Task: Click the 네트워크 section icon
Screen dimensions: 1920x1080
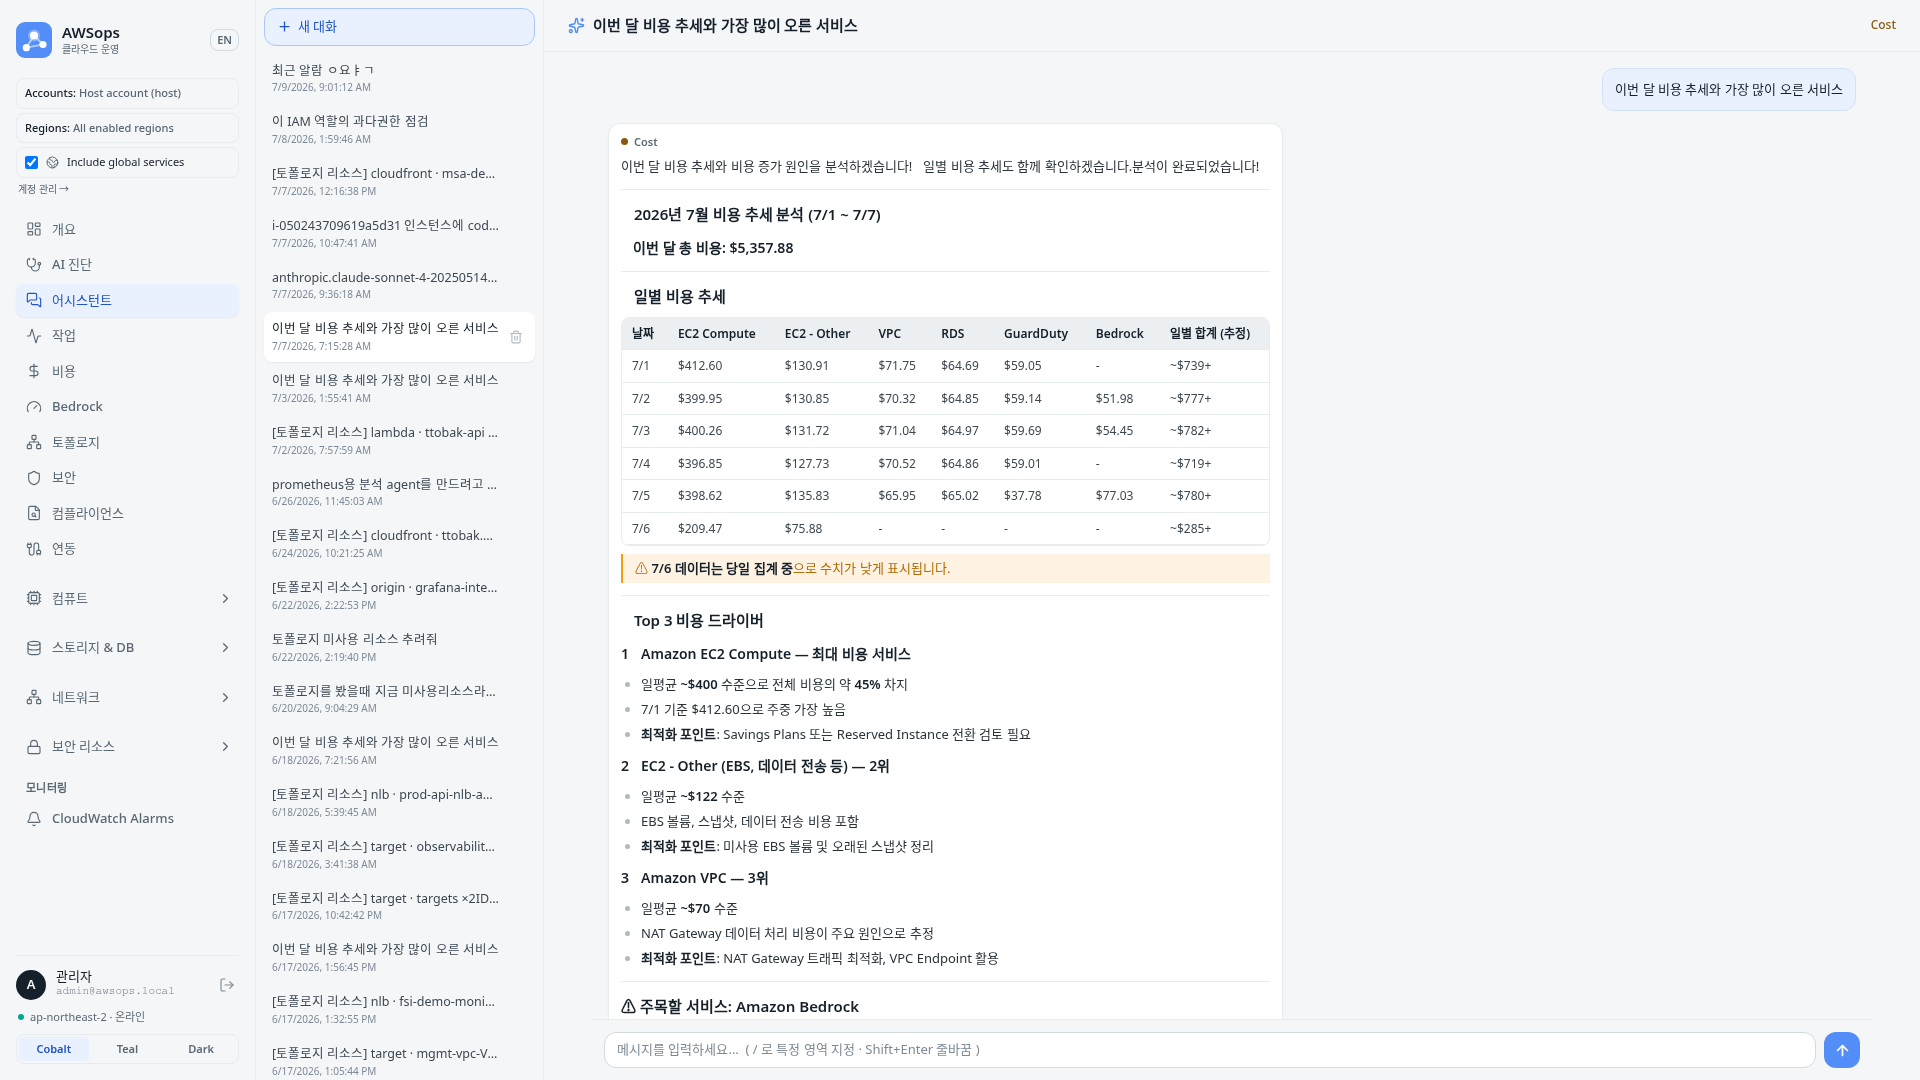Action: pos(34,697)
